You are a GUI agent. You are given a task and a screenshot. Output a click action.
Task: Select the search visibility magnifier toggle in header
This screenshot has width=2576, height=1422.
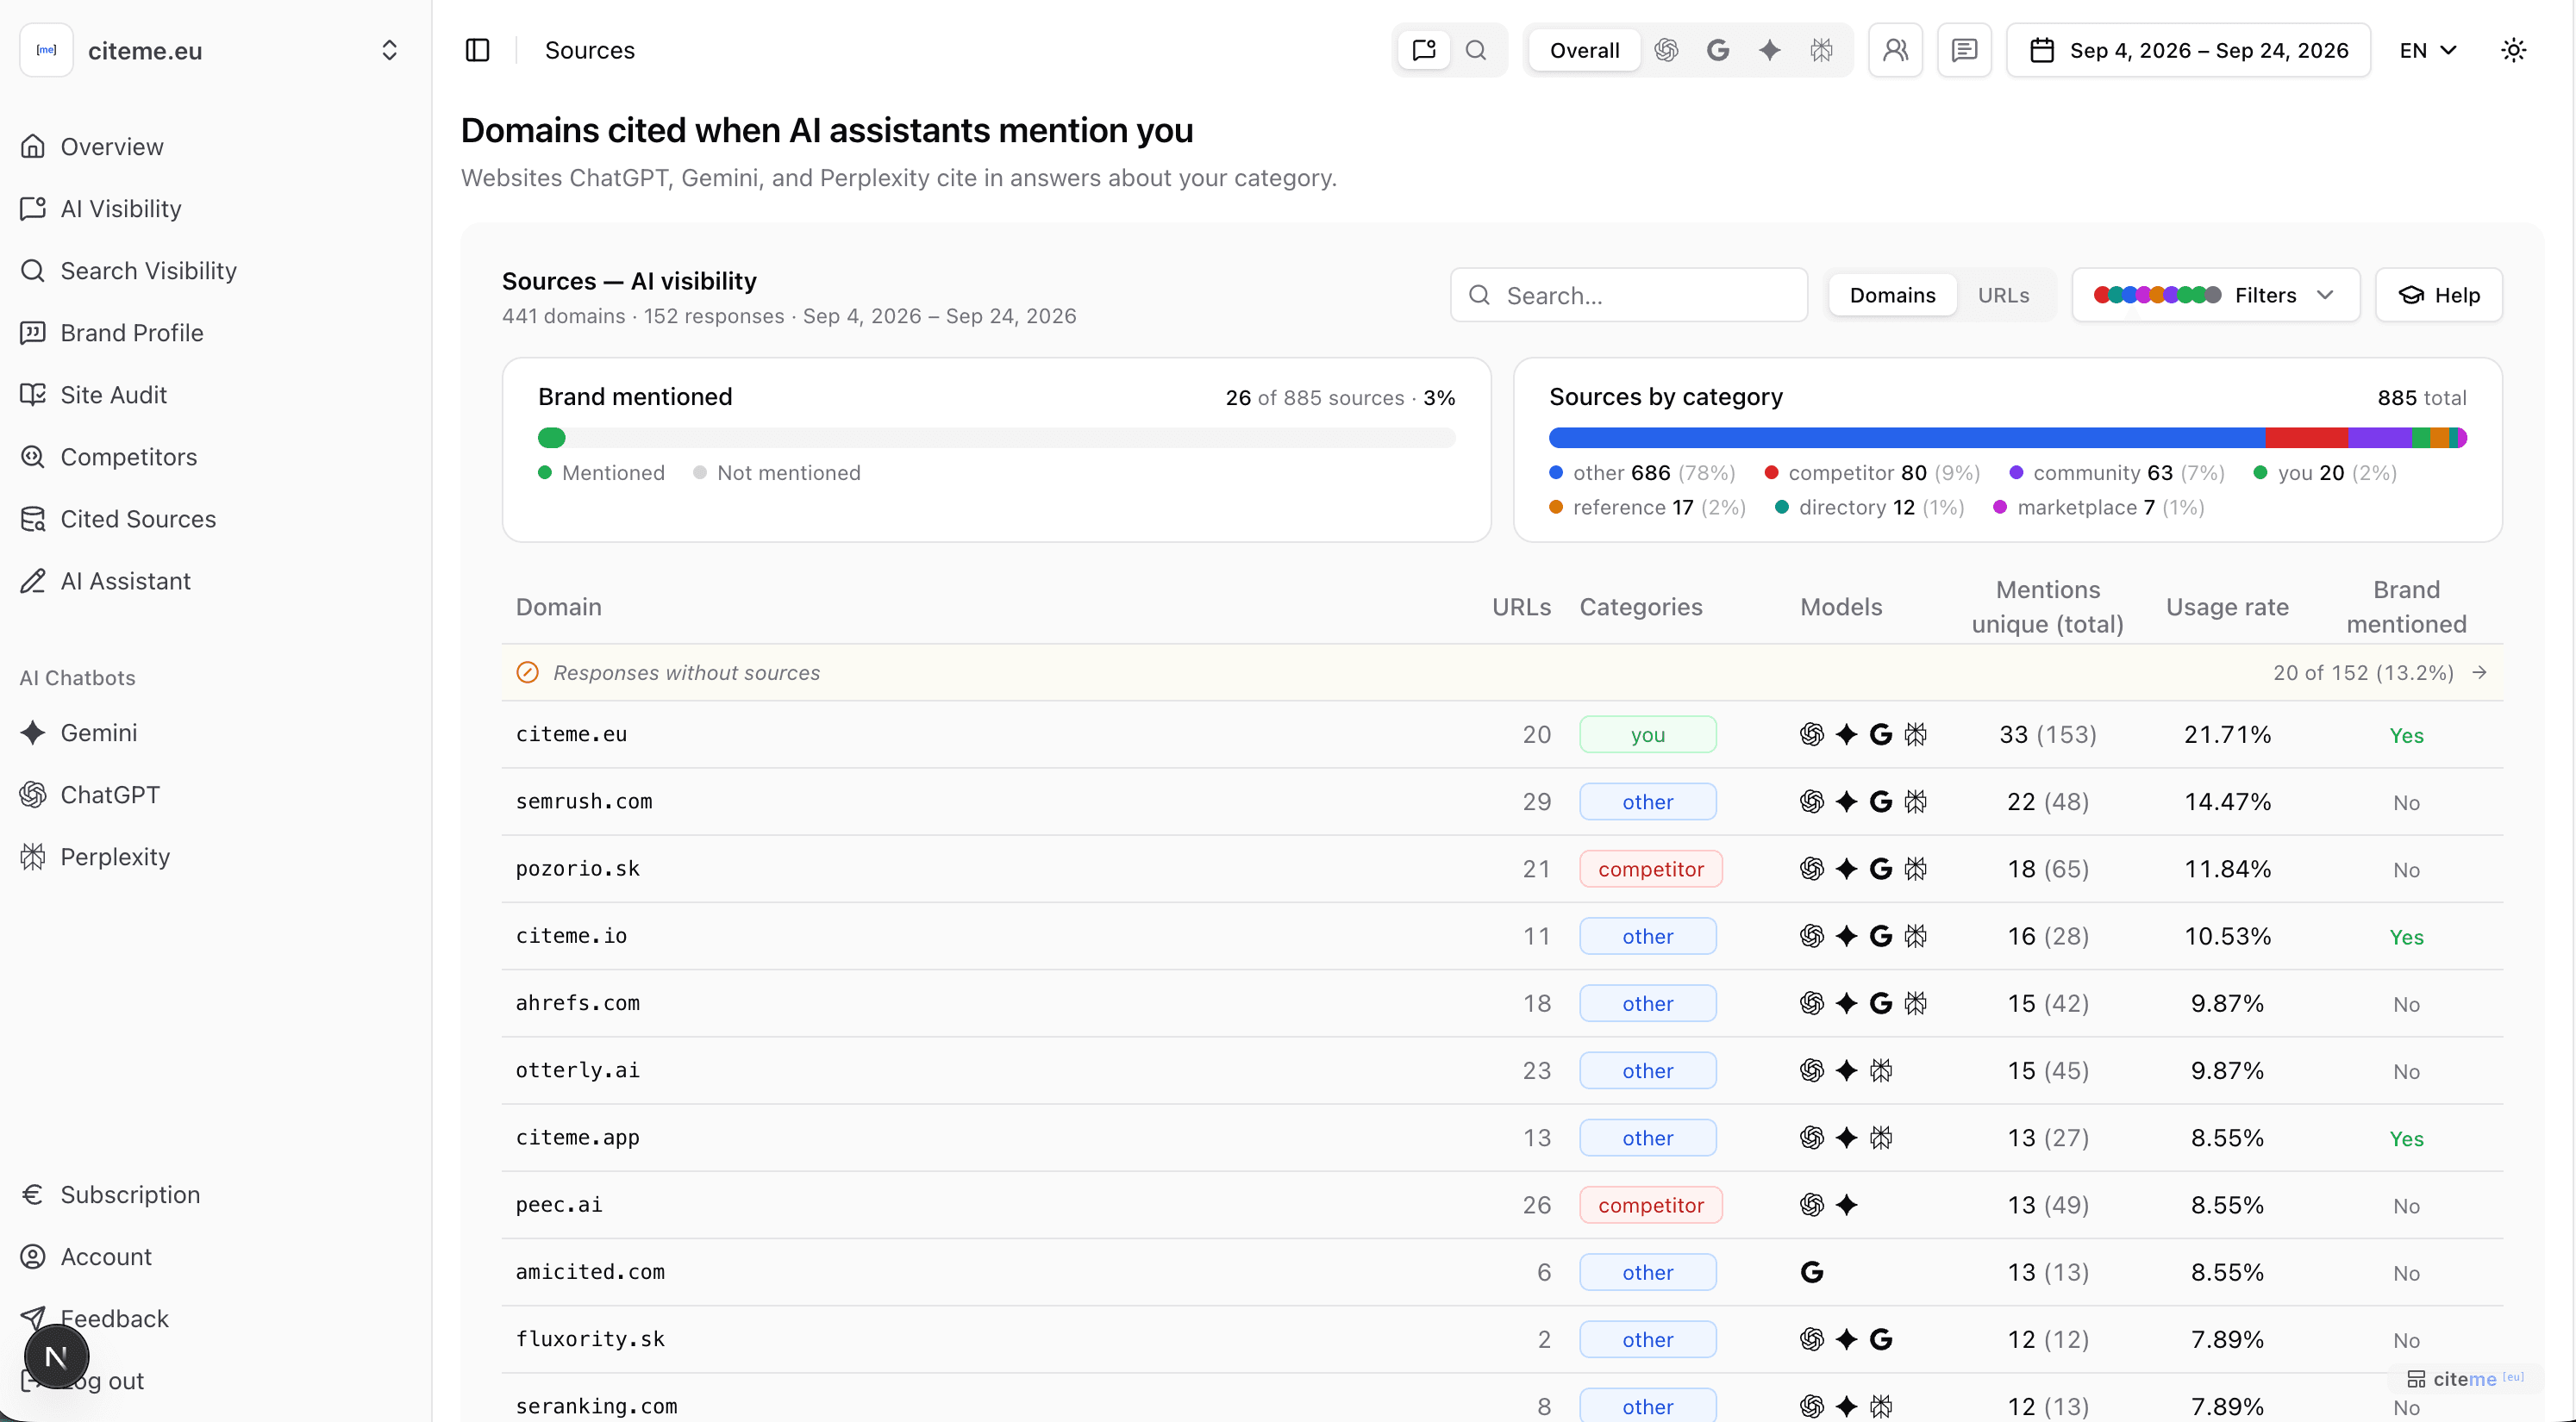coord(1476,50)
